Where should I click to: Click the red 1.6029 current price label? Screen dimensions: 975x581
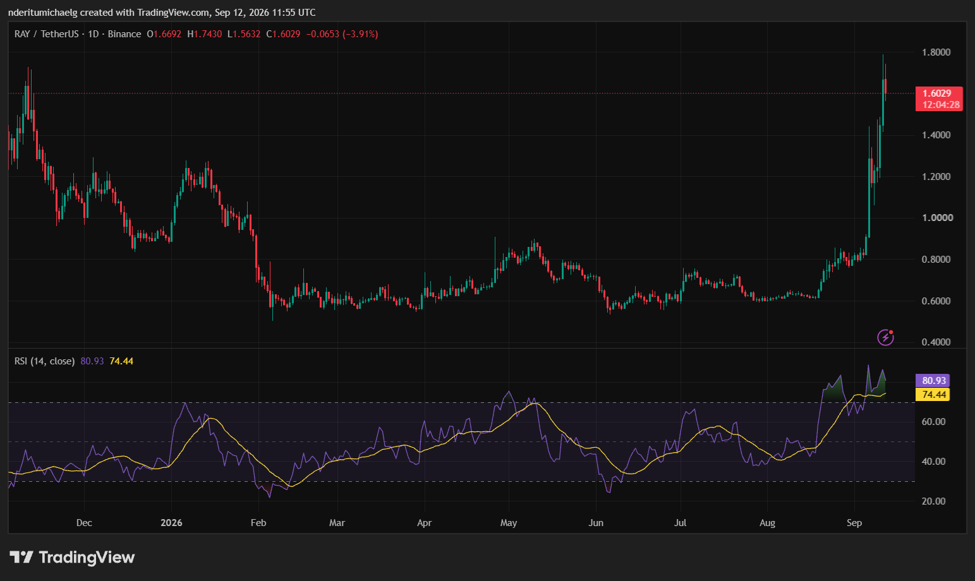tap(939, 93)
